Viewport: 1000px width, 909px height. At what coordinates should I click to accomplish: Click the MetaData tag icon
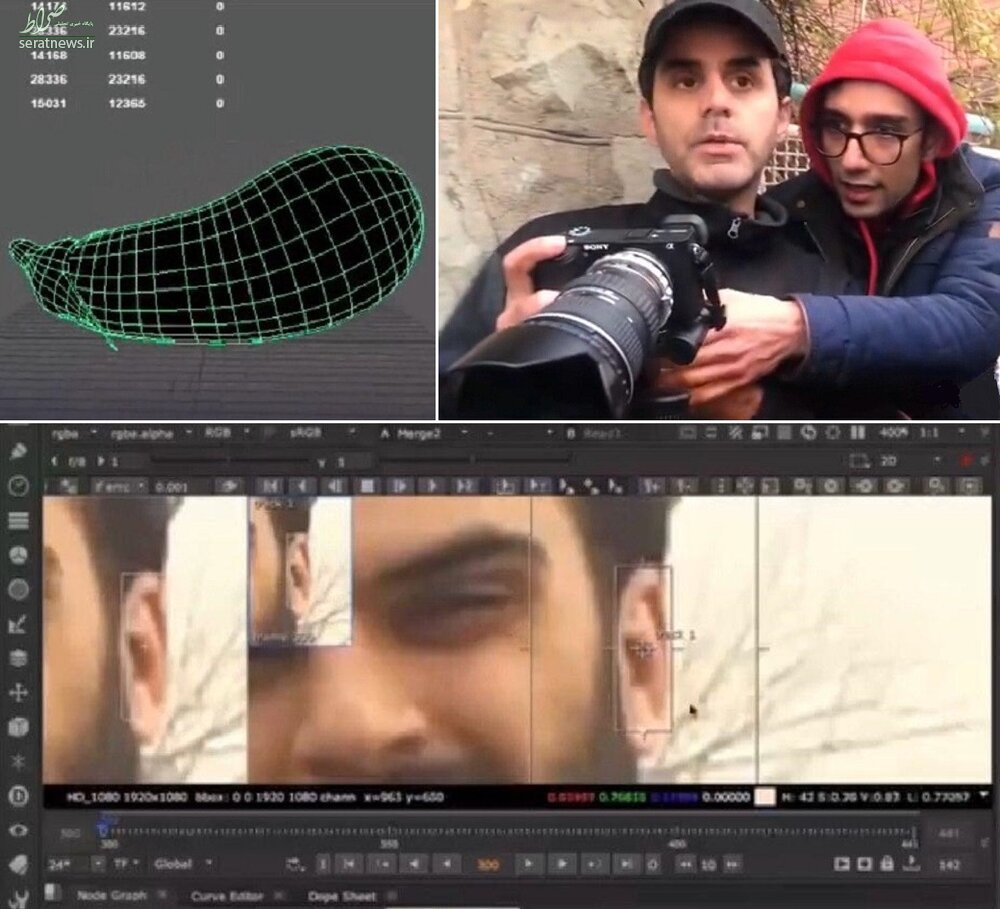click(x=18, y=864)
